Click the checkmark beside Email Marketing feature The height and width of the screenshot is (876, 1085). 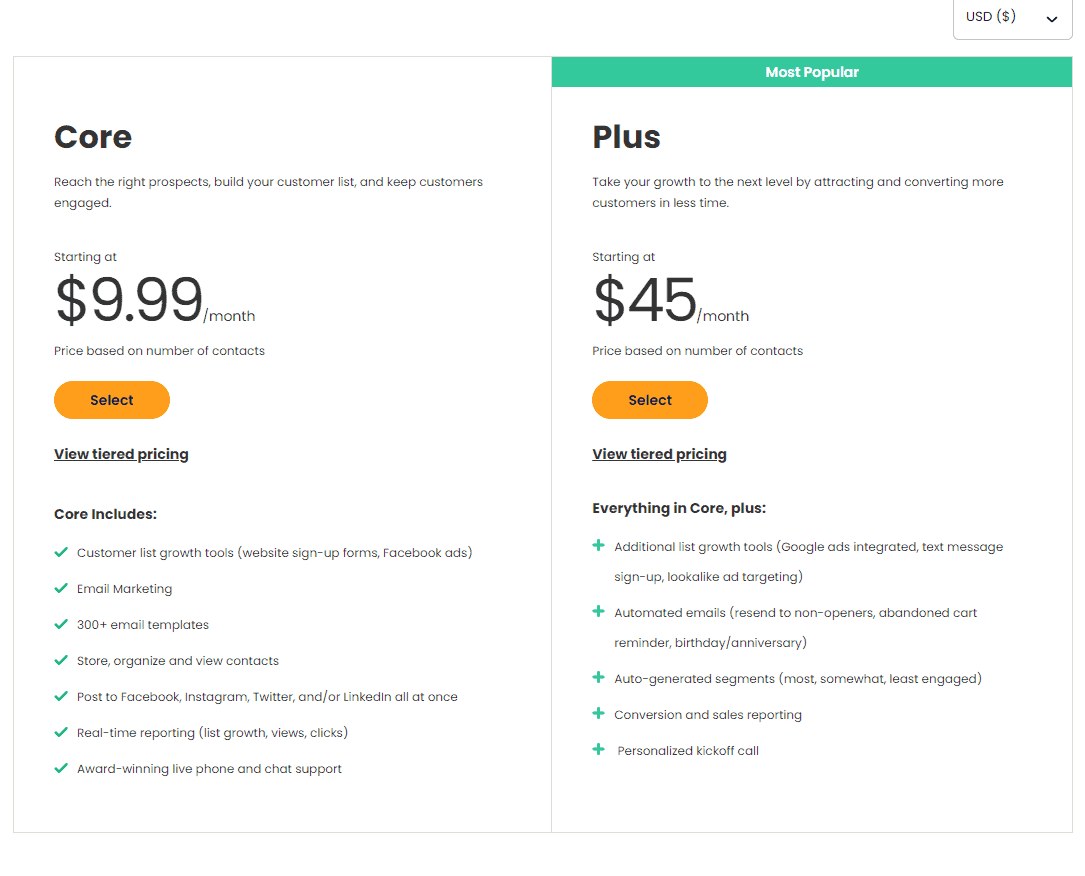tap(62, 589)
